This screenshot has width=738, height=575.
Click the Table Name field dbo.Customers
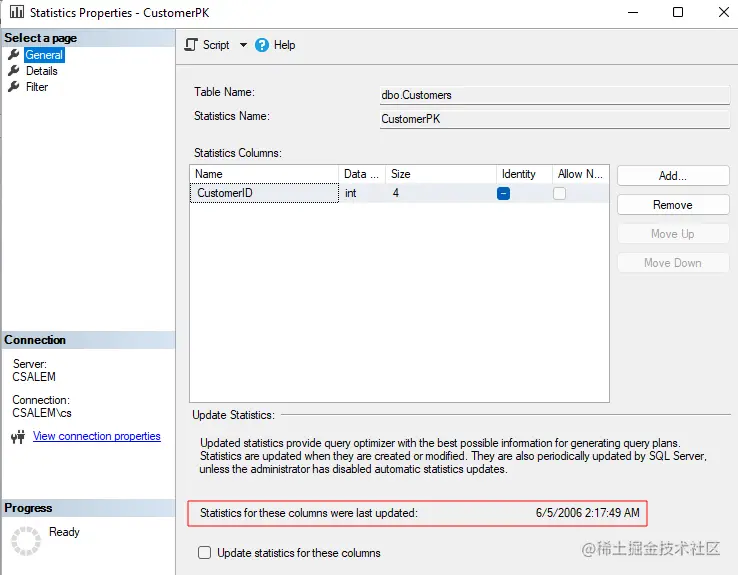point(554,95)
